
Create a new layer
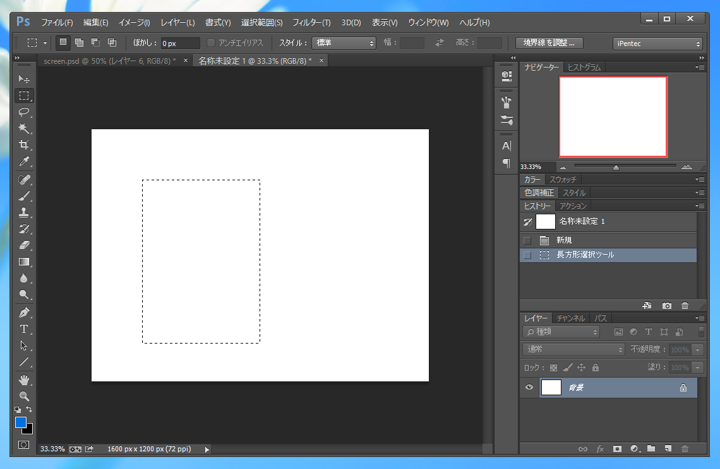(668, 449)
